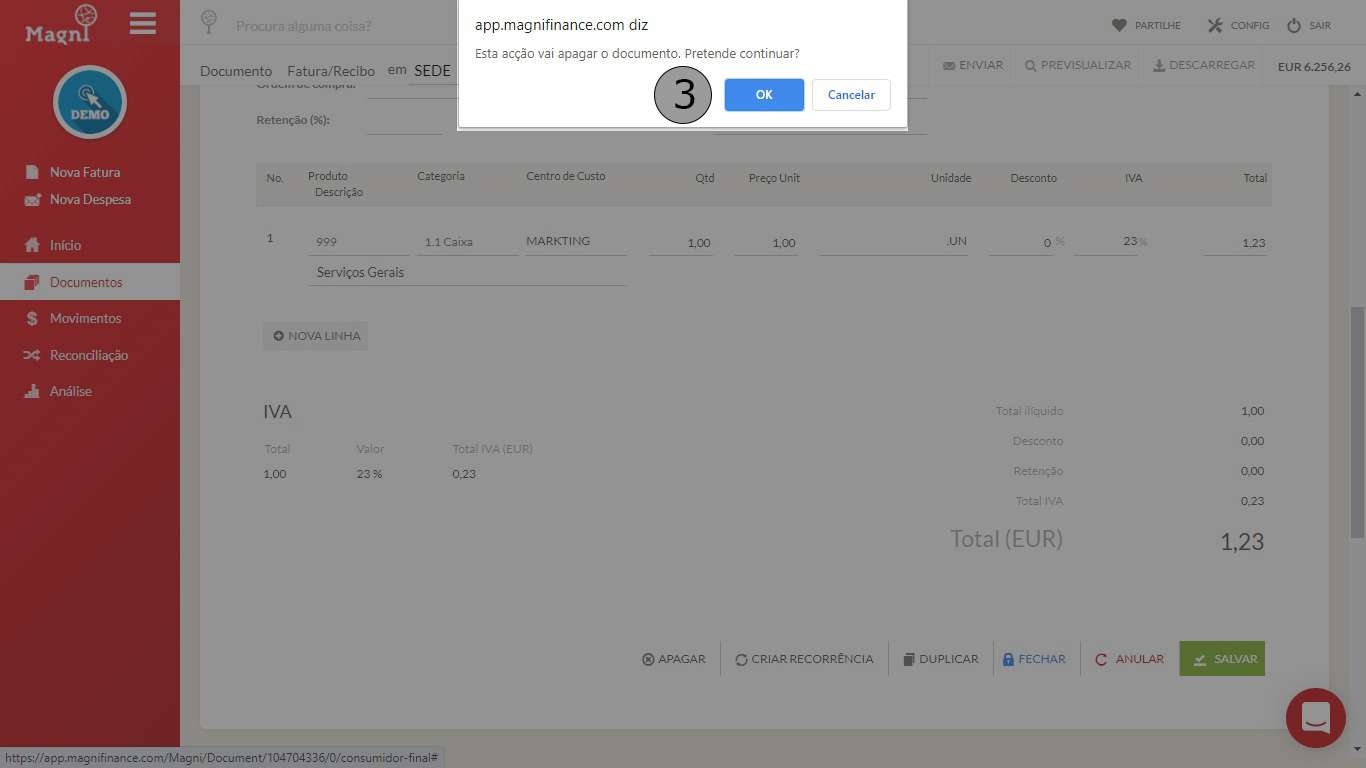Open the DEMO profile avatar
The image size is (1366, 768).
(x=90, y=102)
